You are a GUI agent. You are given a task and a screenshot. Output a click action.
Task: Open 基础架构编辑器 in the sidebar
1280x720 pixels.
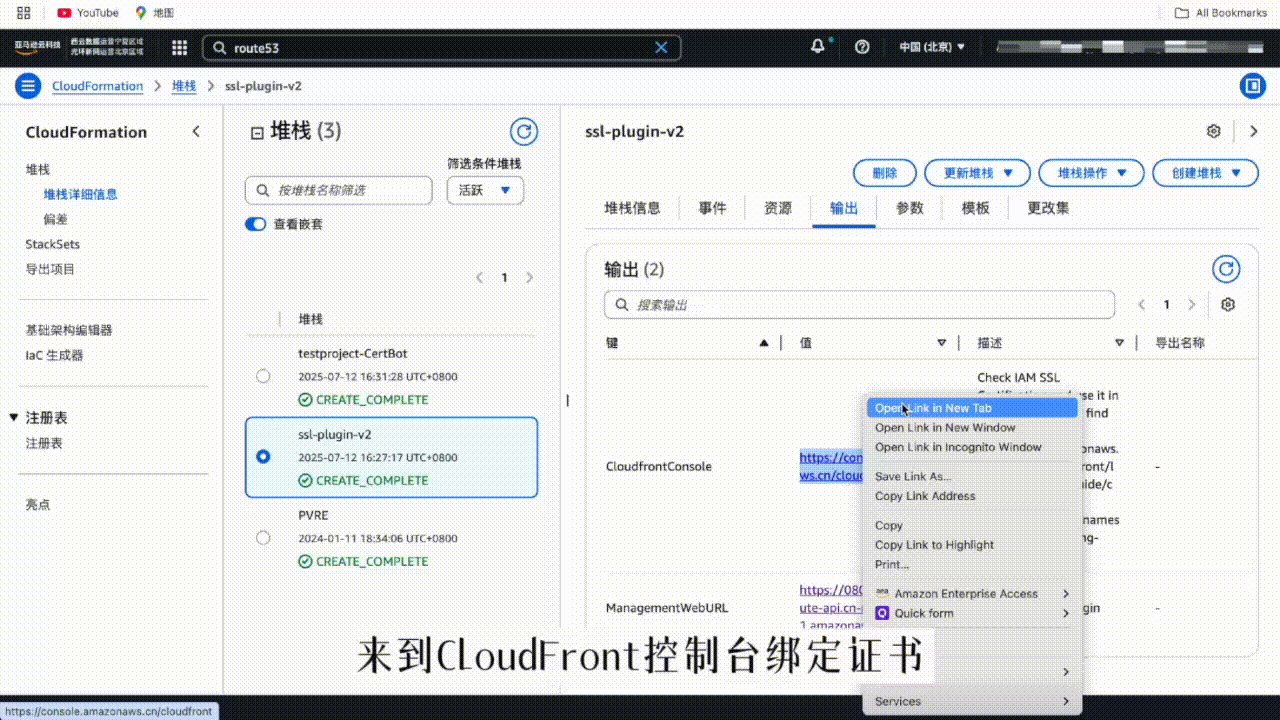pos(69,330)
